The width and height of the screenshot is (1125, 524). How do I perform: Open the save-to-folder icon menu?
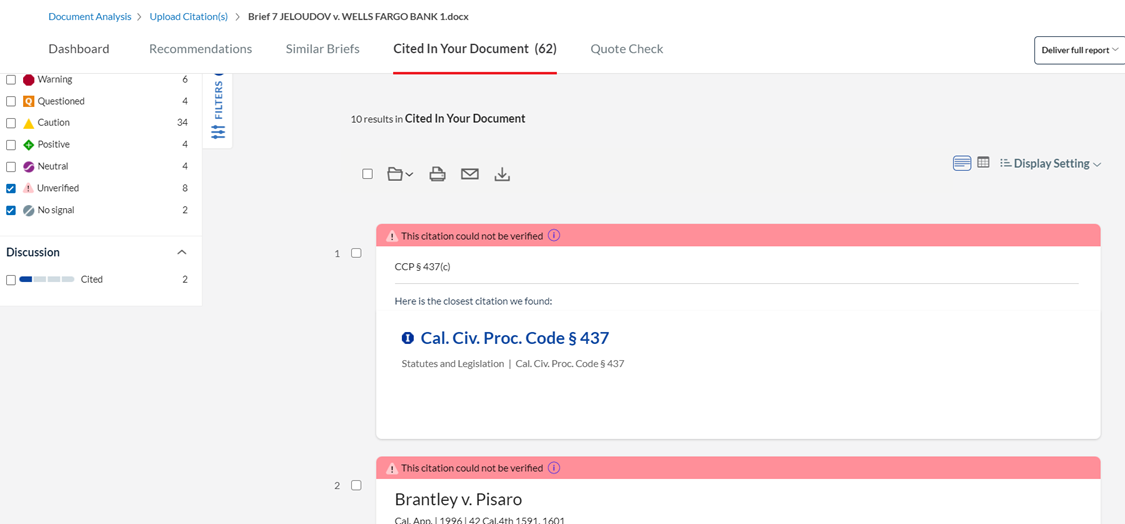[x=400, y=174]
